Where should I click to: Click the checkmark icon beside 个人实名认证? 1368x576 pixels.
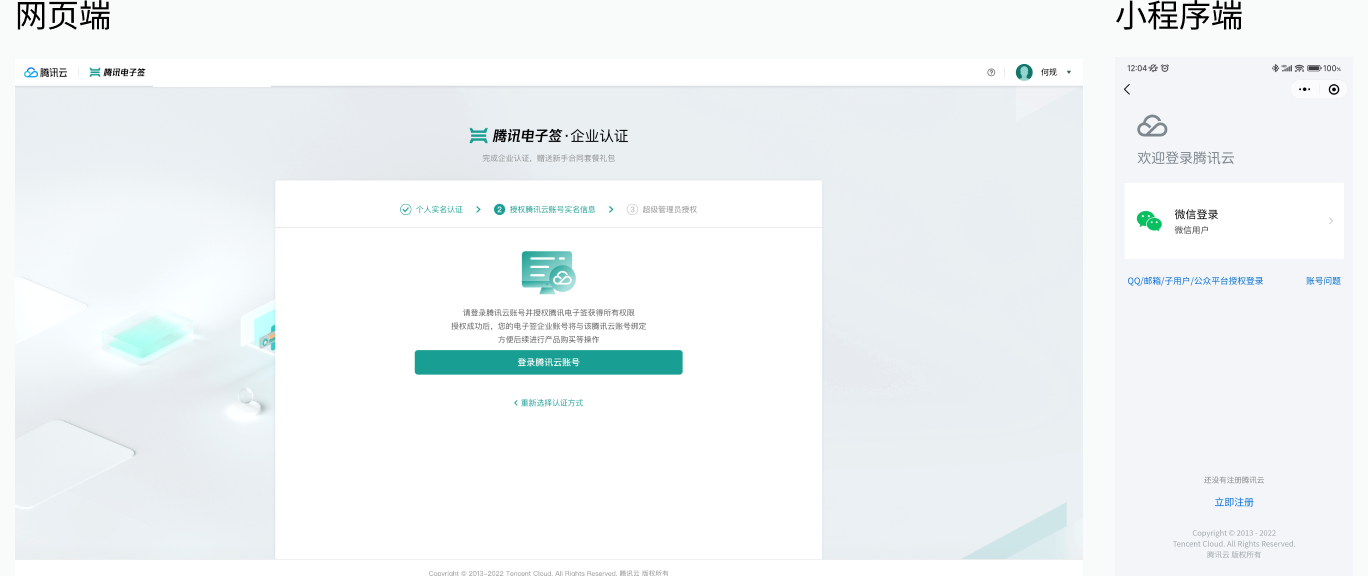pyautogui.click(x=406, y=209)
